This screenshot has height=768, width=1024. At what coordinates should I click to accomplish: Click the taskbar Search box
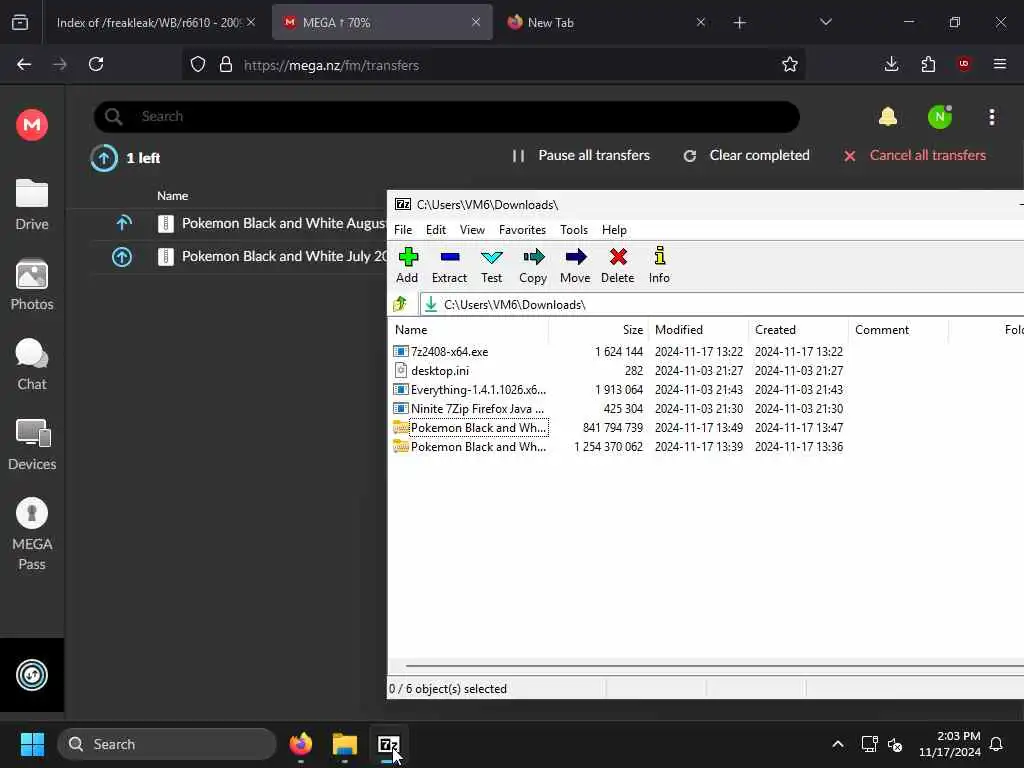tap(167, 744)
